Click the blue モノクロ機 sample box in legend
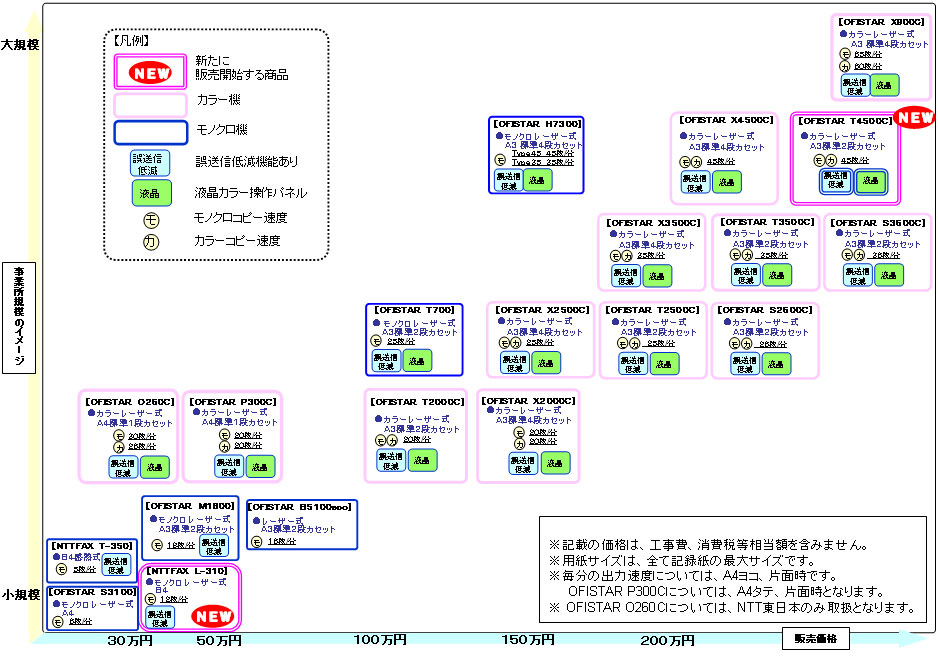This screenshot has width=938, height=656. pyautogui.click(x=151, y=132)
